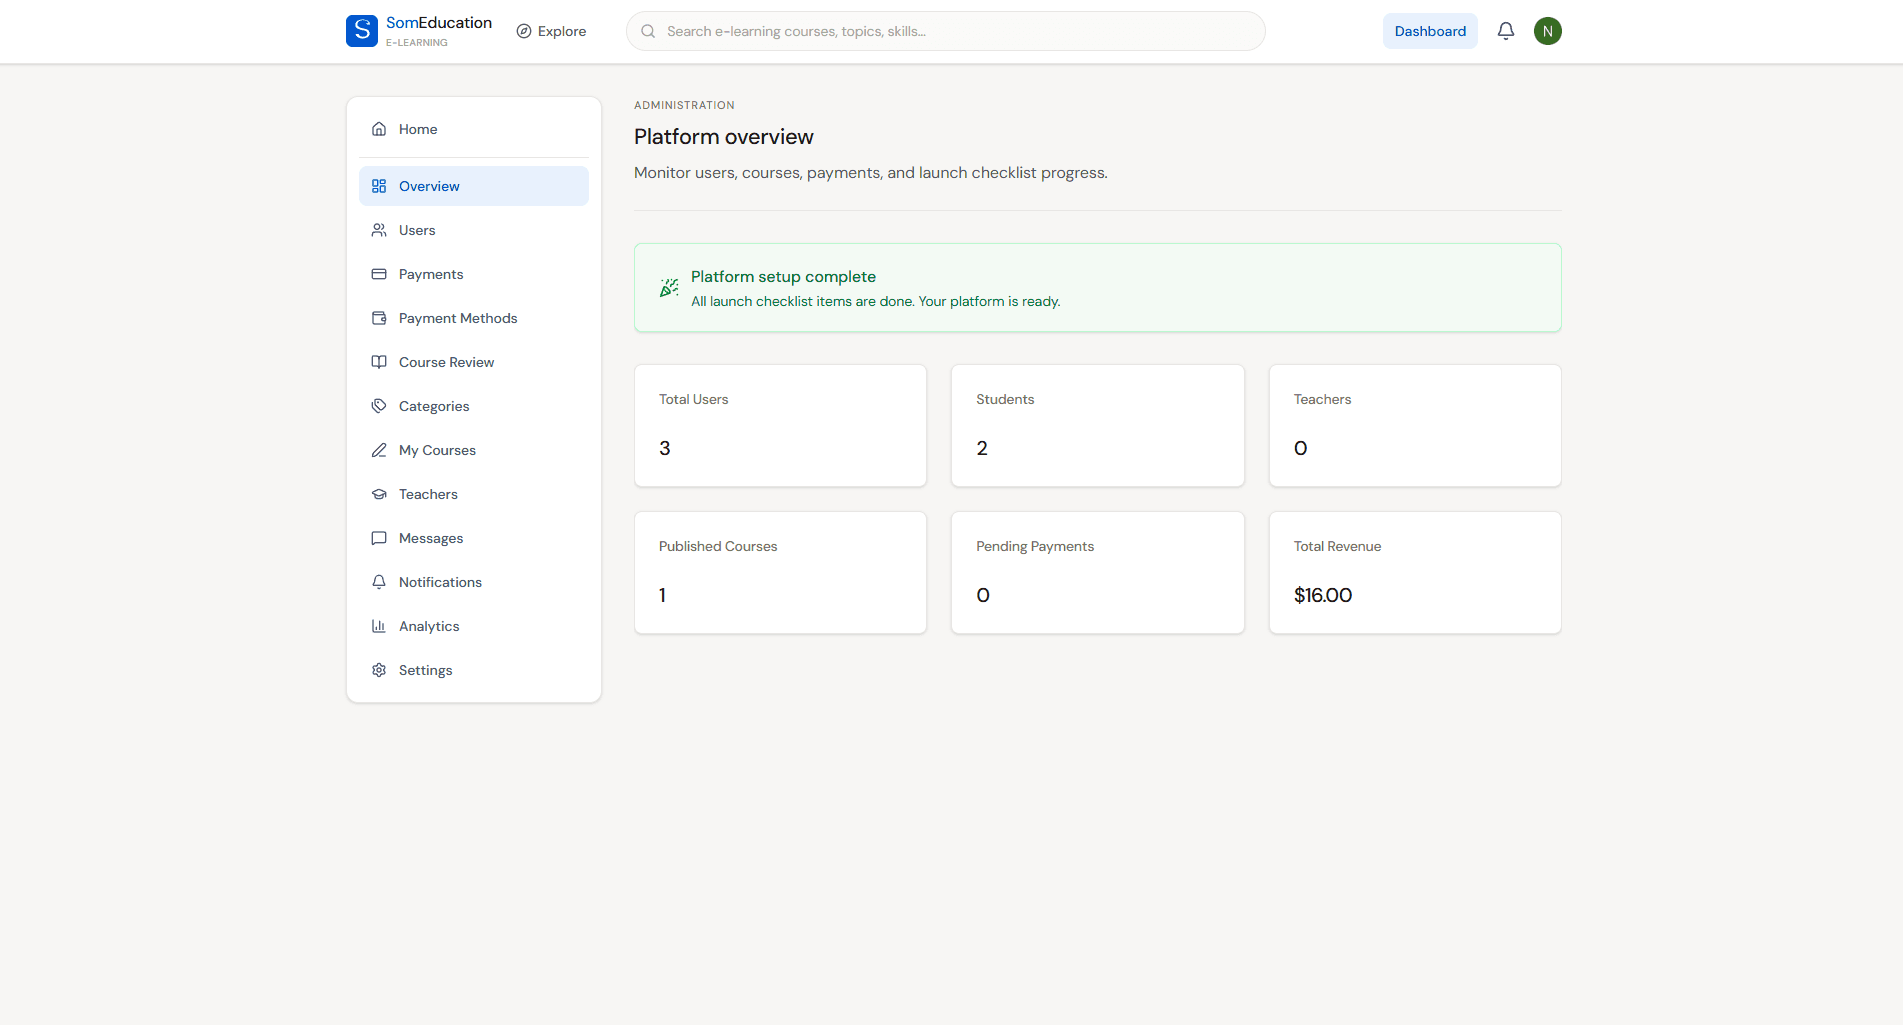The image size is (1903, 1025).
Task: Open My Courses label in sidebar
Action: [x=437, y=450]
